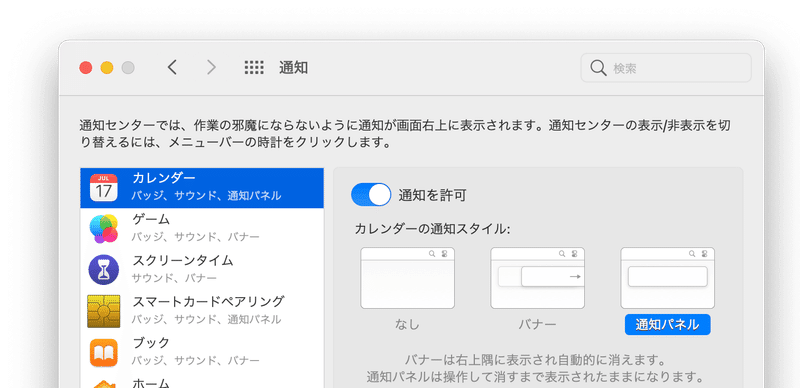Click the Books app orange icon

pos(104,352)
